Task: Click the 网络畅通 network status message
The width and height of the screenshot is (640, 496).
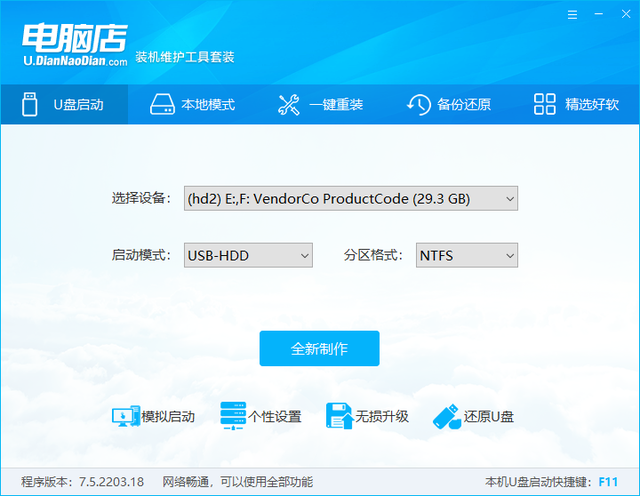Action: 238,482
